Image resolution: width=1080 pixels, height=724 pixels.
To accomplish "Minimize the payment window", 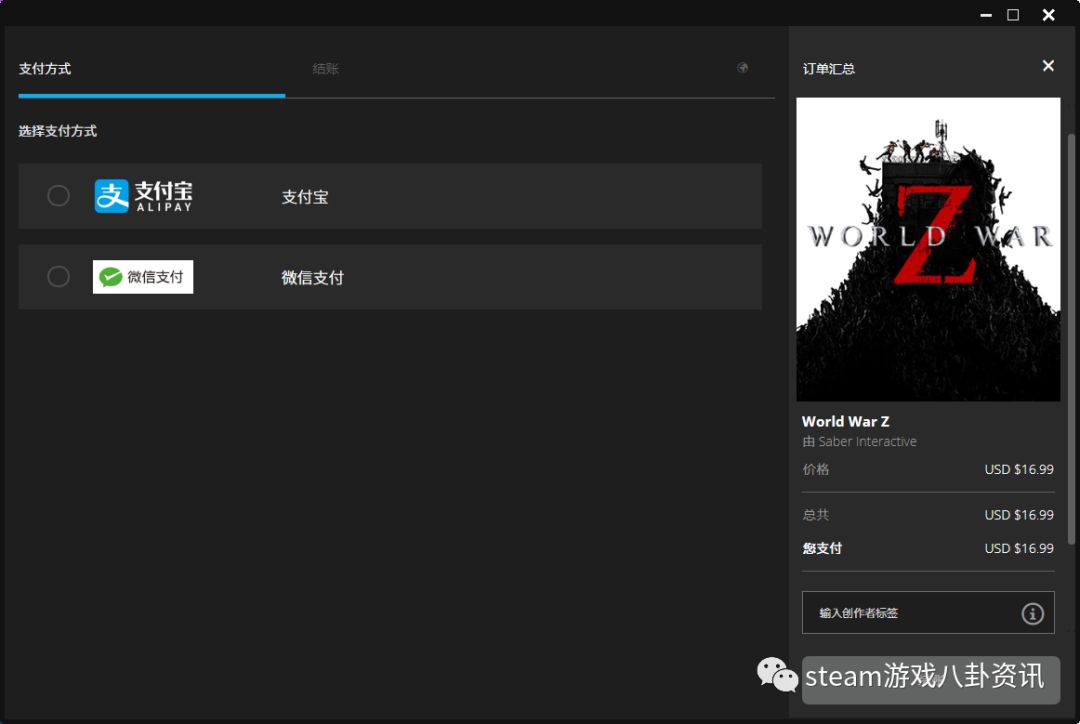I will click(x=986, y=14).
